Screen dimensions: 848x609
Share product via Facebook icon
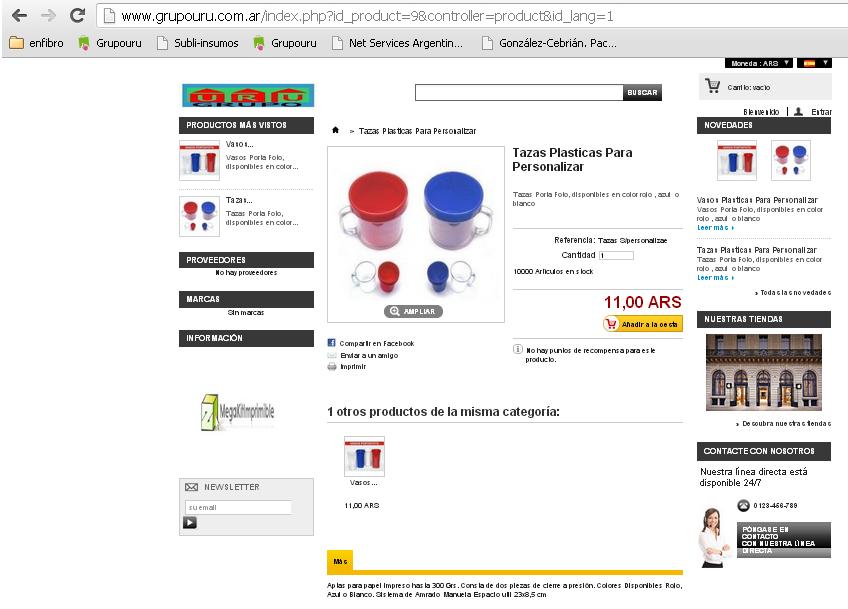332,343
